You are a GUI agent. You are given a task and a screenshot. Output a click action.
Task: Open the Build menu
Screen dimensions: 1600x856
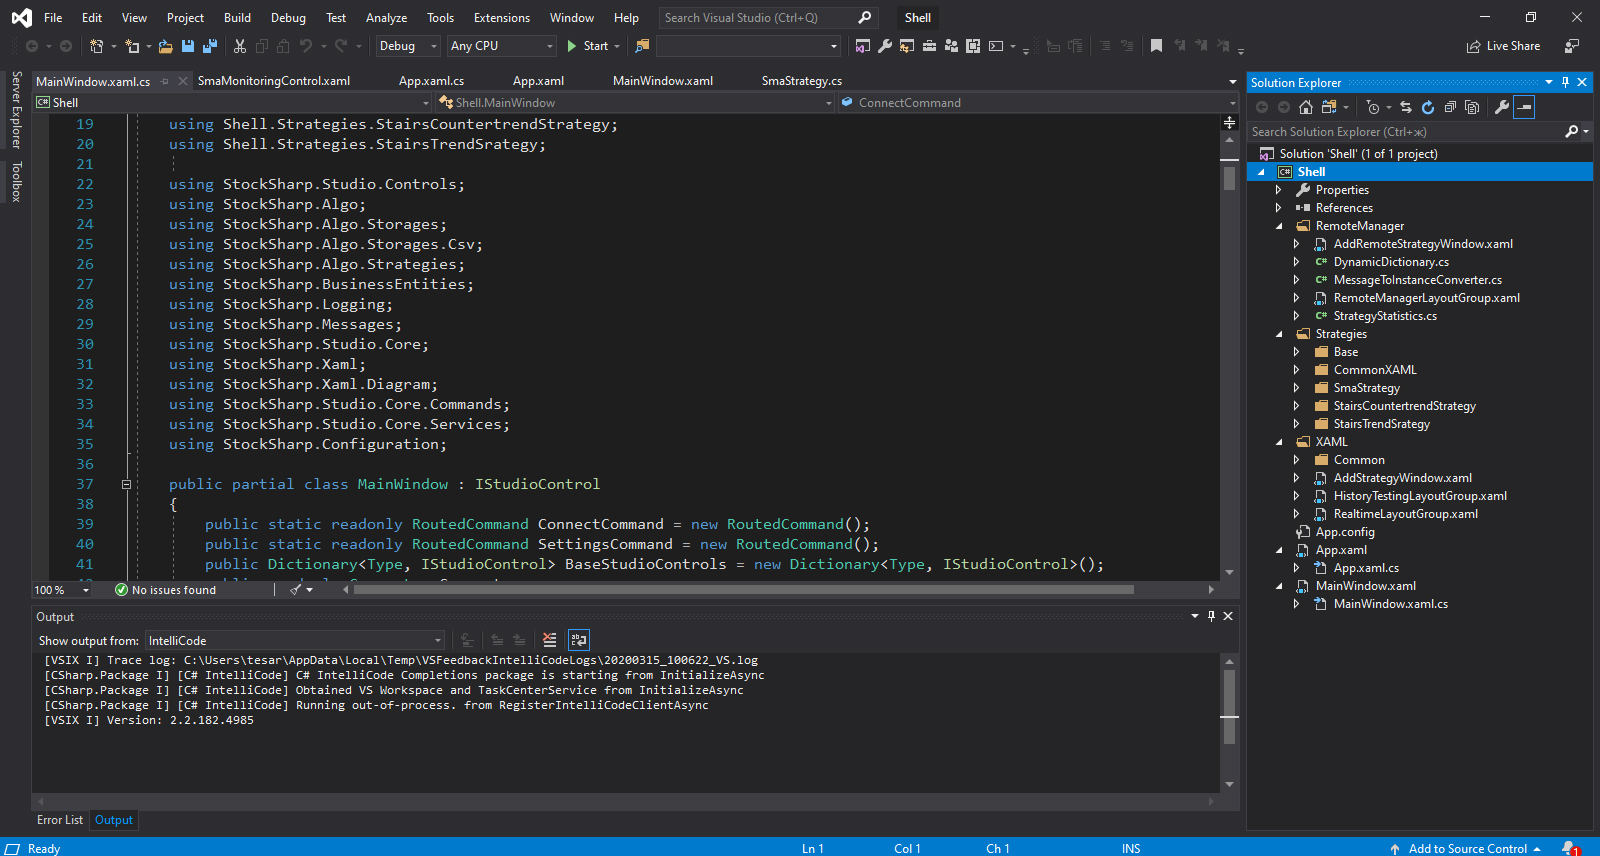point(237,18)
